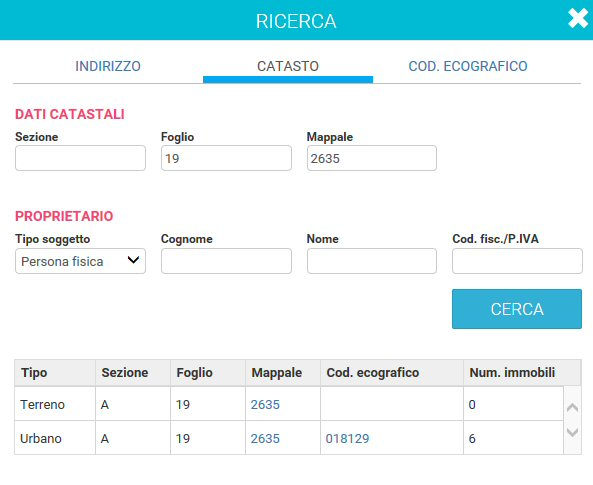This screenshot has height=485, width=593.
Task: Click the Cod. fisc./P.IVA input field
Action: [517, 261]
